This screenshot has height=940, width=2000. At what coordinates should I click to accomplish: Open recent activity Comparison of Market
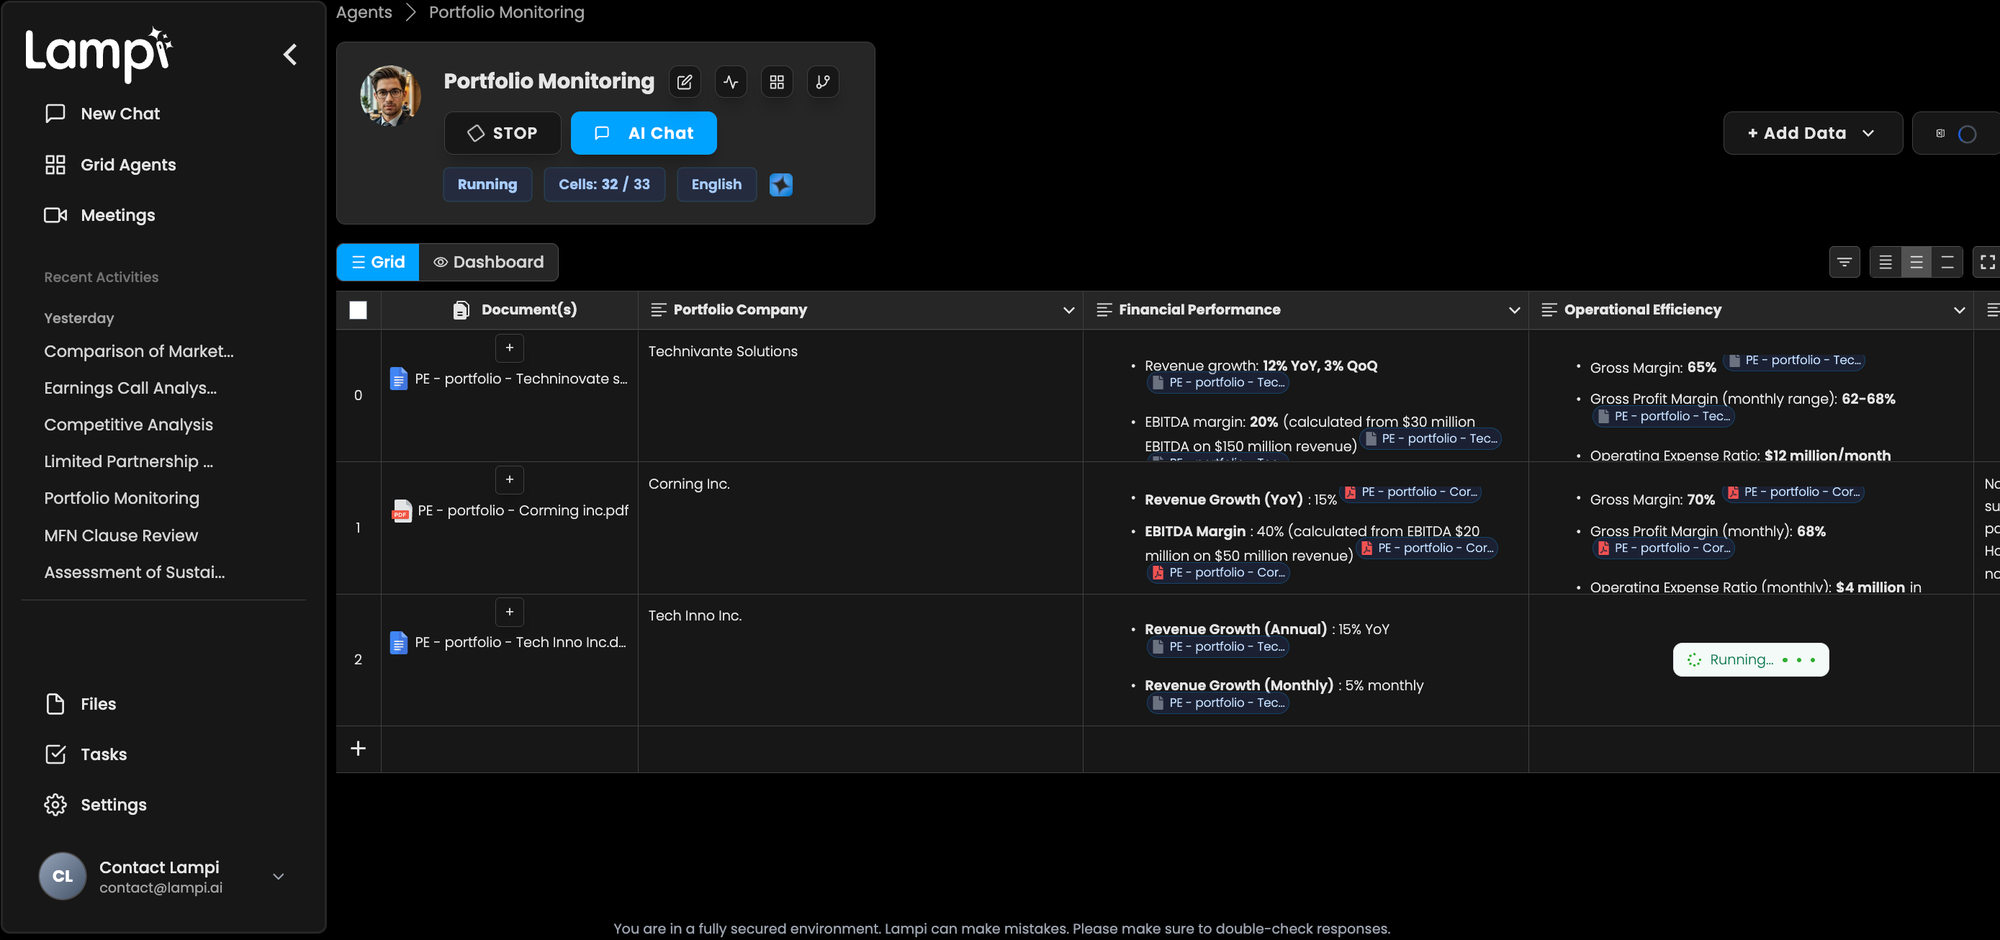139,352
